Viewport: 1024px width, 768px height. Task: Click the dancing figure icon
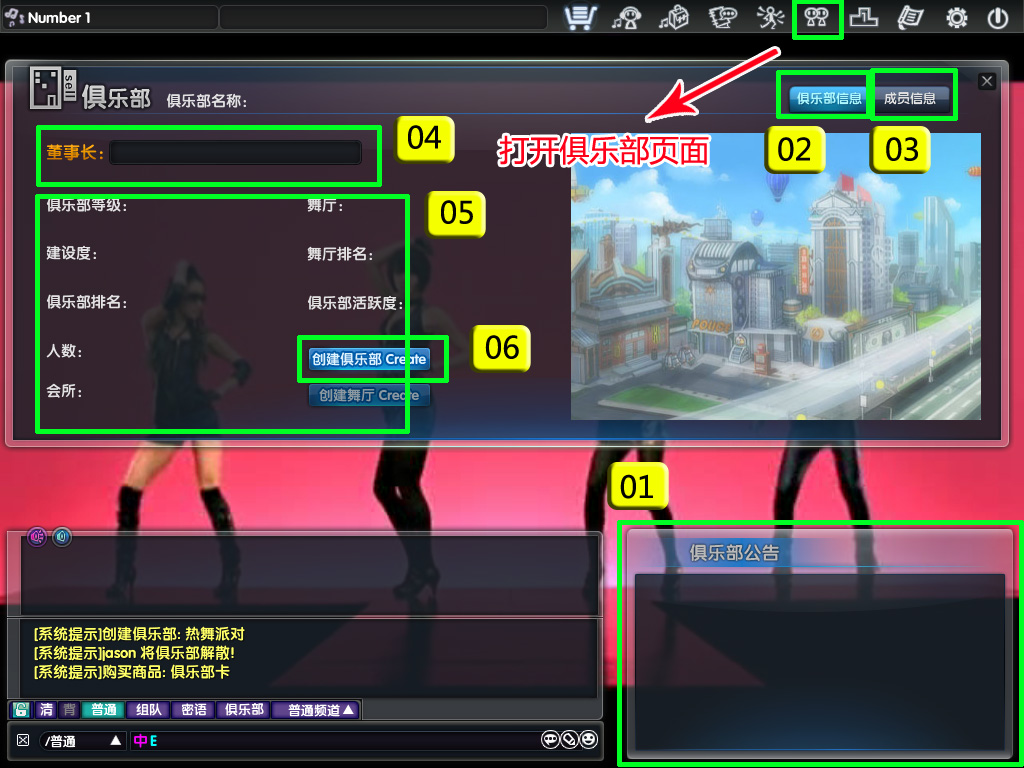770,18
